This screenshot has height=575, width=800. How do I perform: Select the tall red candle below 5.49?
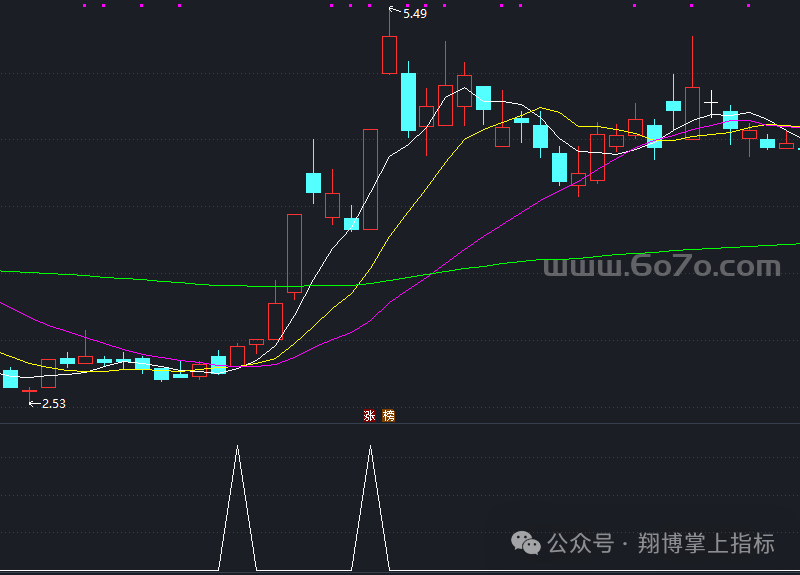[389, 55]
